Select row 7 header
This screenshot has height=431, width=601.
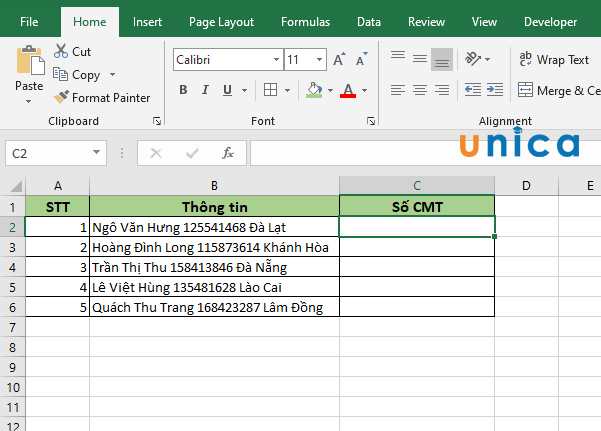point(13,327)
